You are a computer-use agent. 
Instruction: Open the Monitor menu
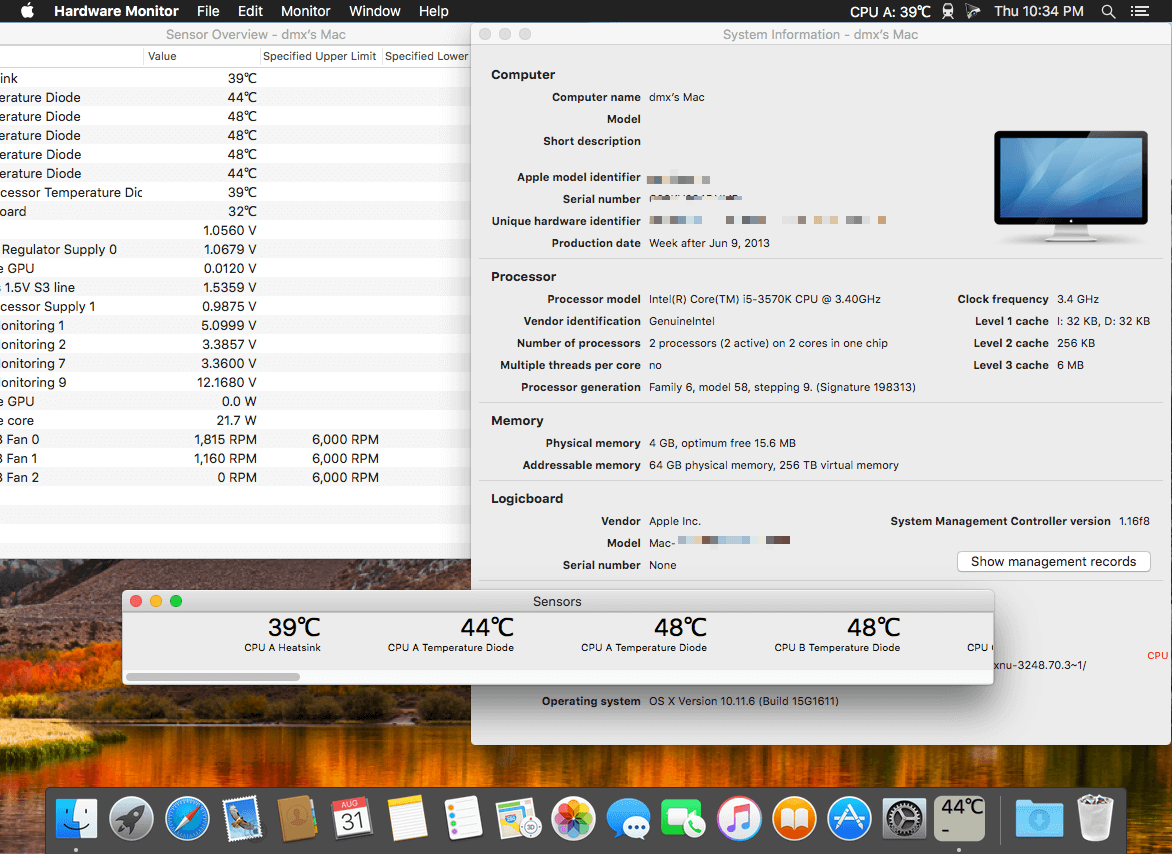click(x=305, y=11)
